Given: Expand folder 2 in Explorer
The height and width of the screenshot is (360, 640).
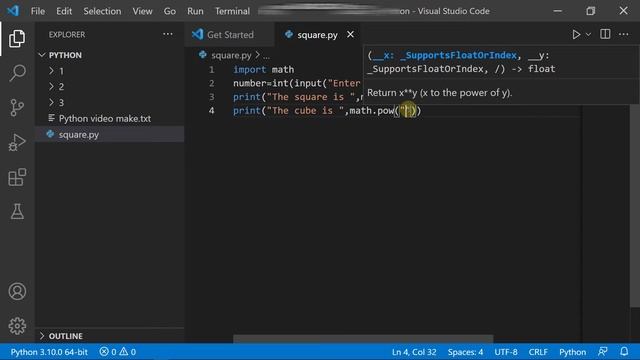Looking at the screenshot, I should (x=109, y=87).
